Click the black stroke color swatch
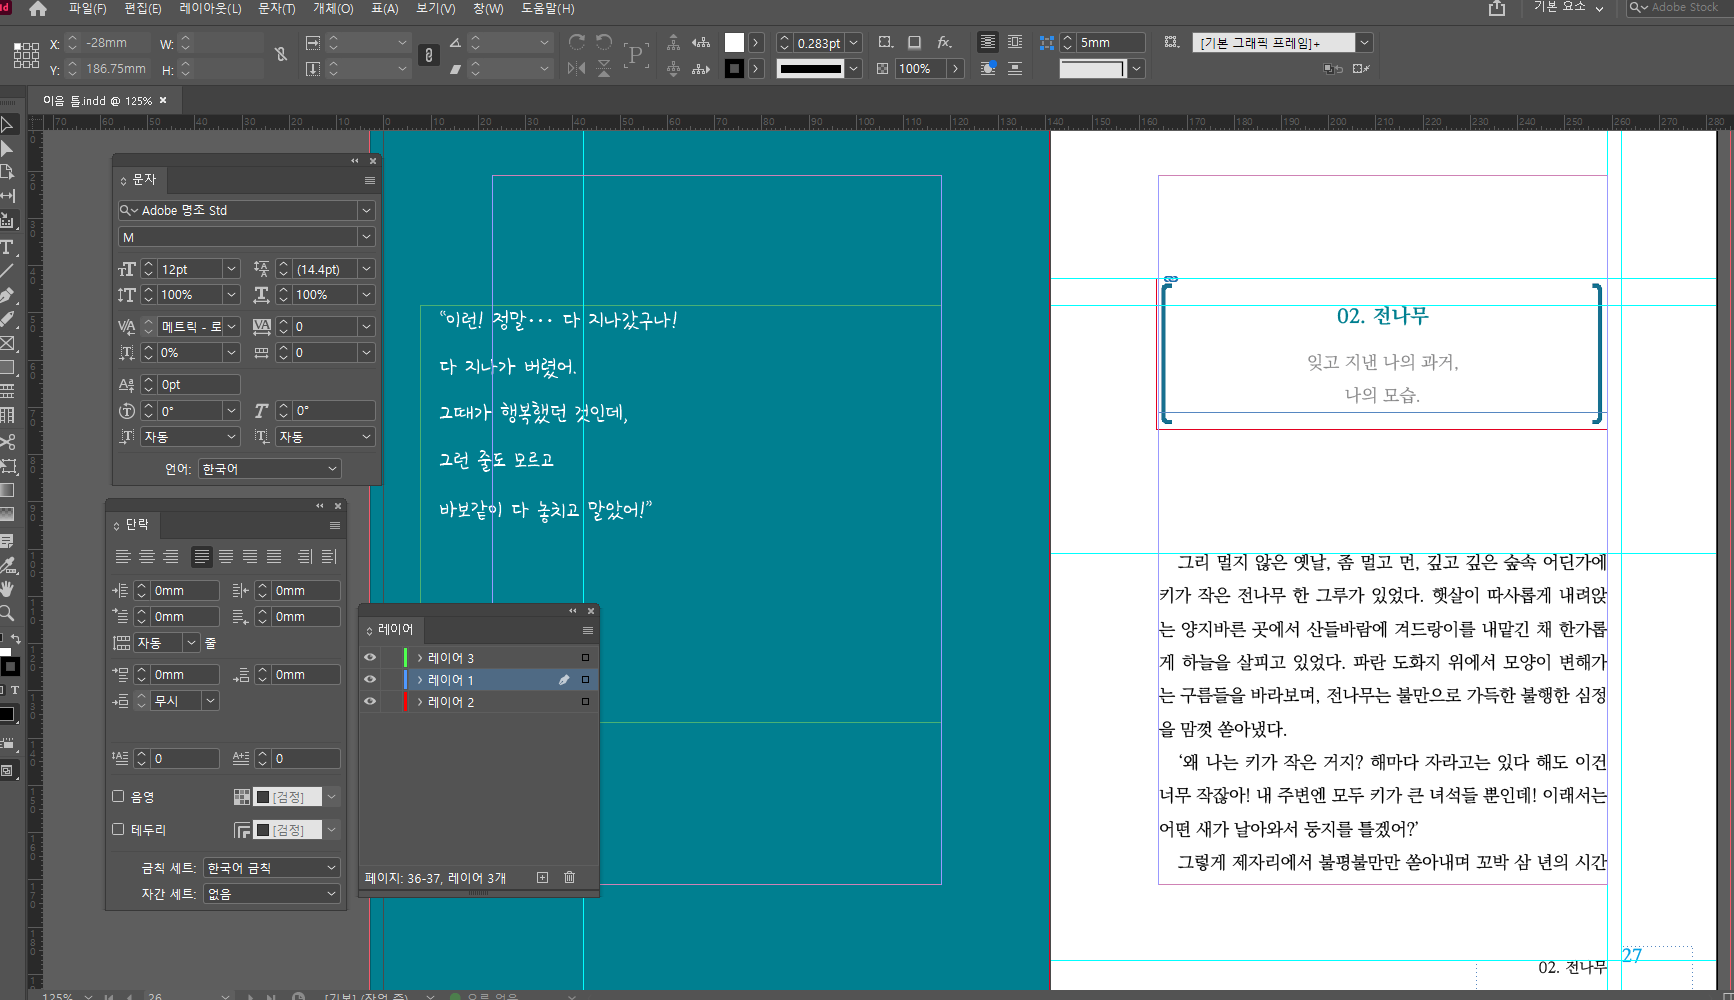Image resolution: width=1734 pixels, height=1000 pixels. point(734,68)
